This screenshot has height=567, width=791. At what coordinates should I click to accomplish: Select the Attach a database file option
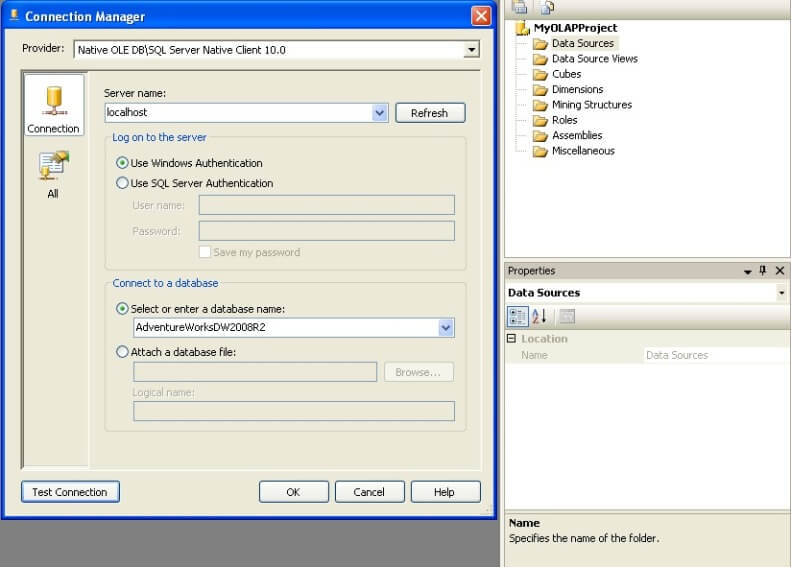(122, 352)
